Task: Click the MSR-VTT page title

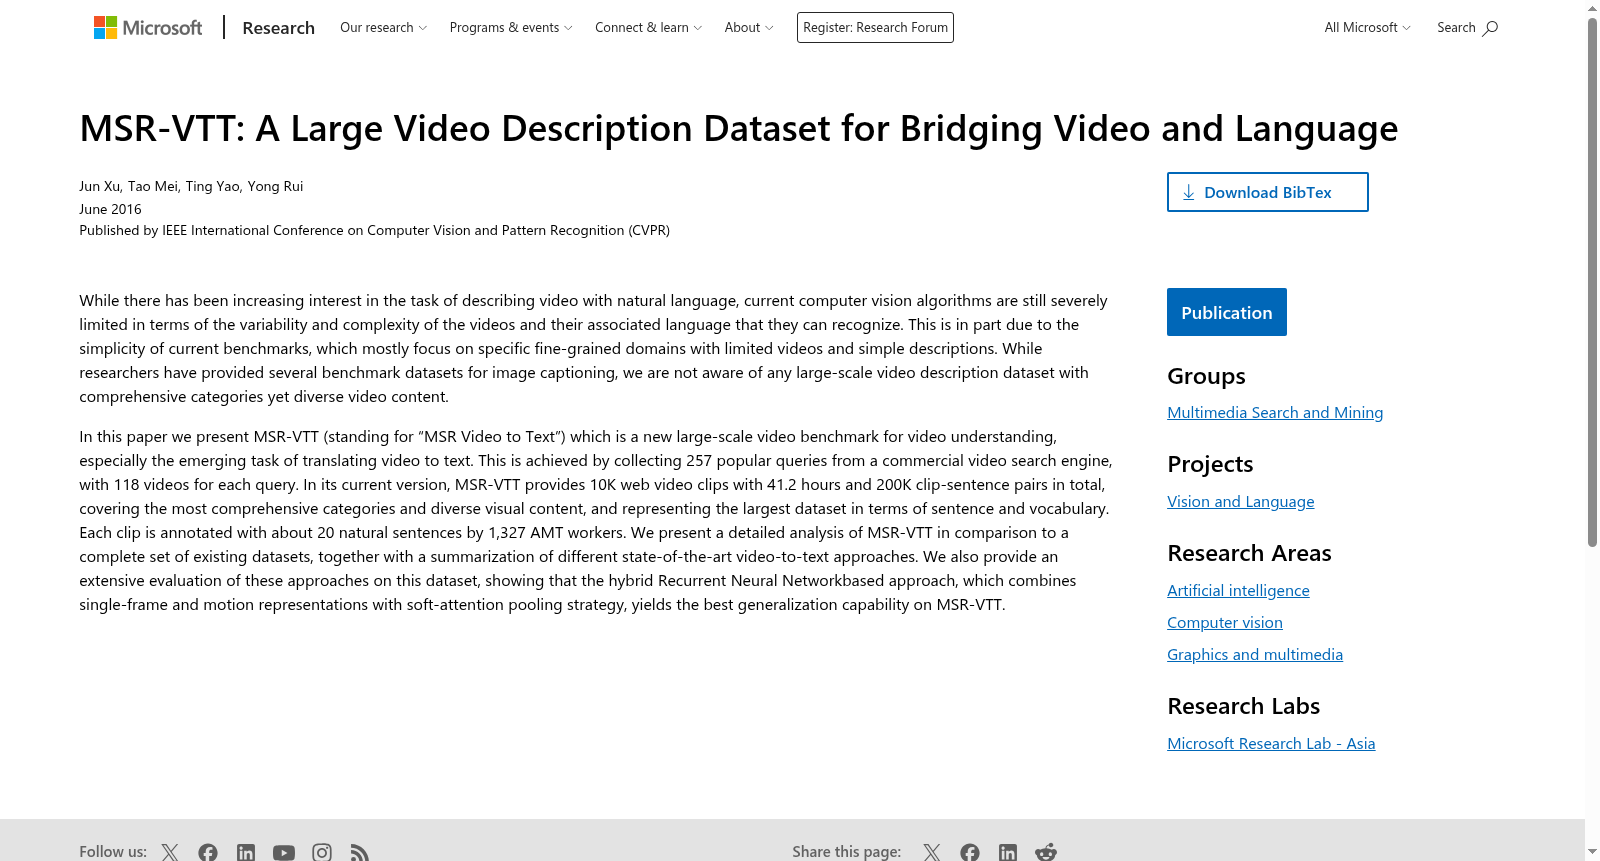Action: pyautogui.click(x=739, y=128)
